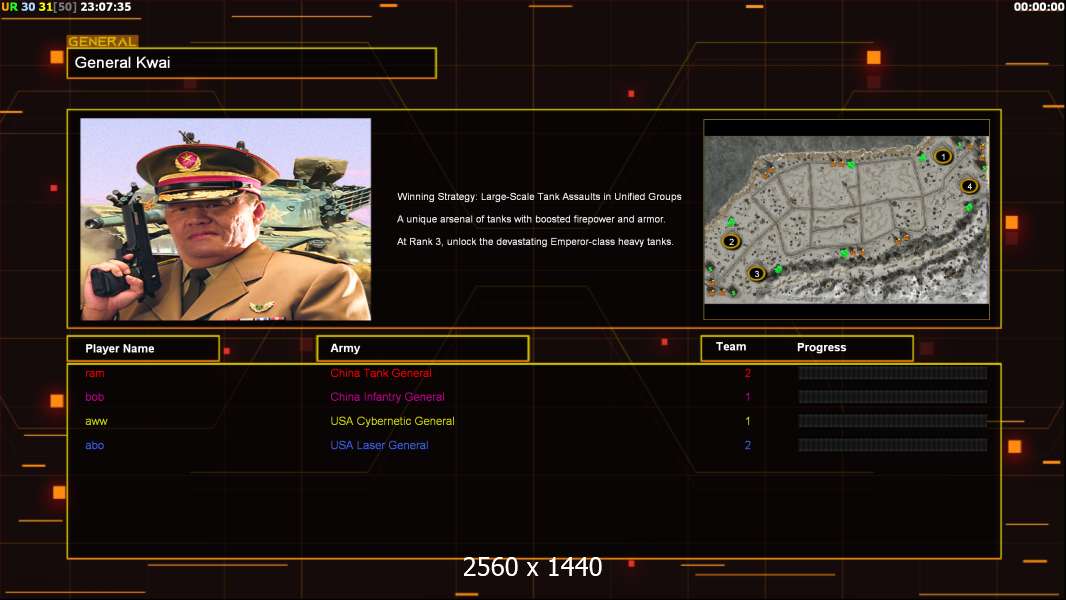This screenshot has width=1066, height=600.
Task: Click the USA Laser General army entry
Action: click(x=379, y=445)
